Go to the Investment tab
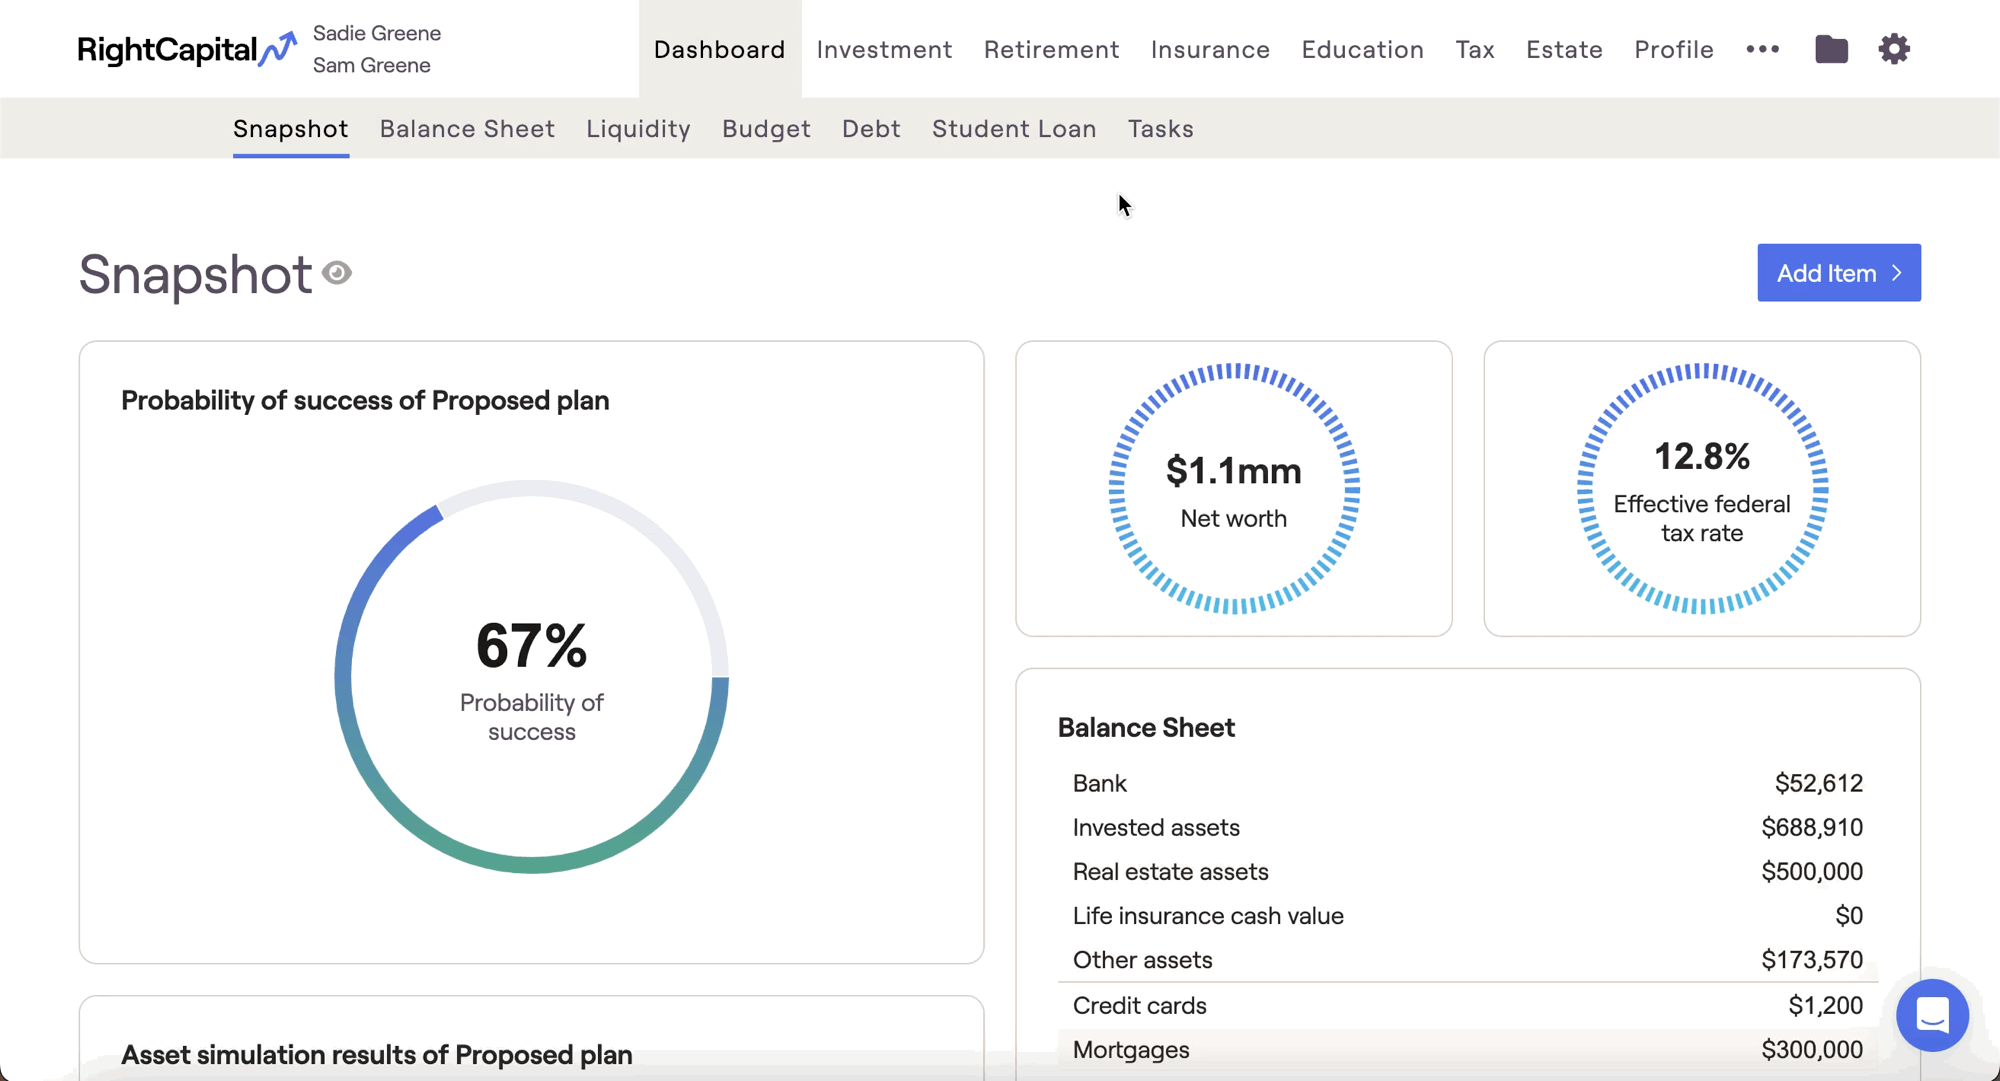This screenshot has width=2000, height=1081. point(884,49)
